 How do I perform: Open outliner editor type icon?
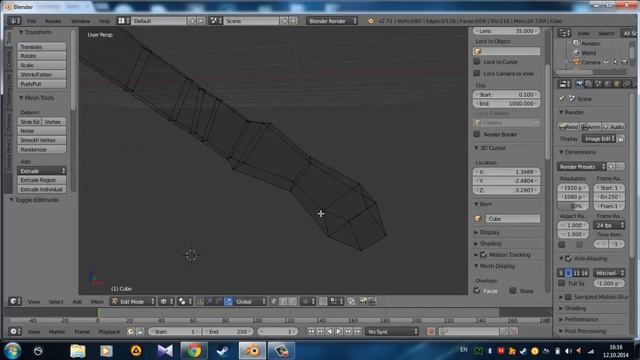point(564,33)
